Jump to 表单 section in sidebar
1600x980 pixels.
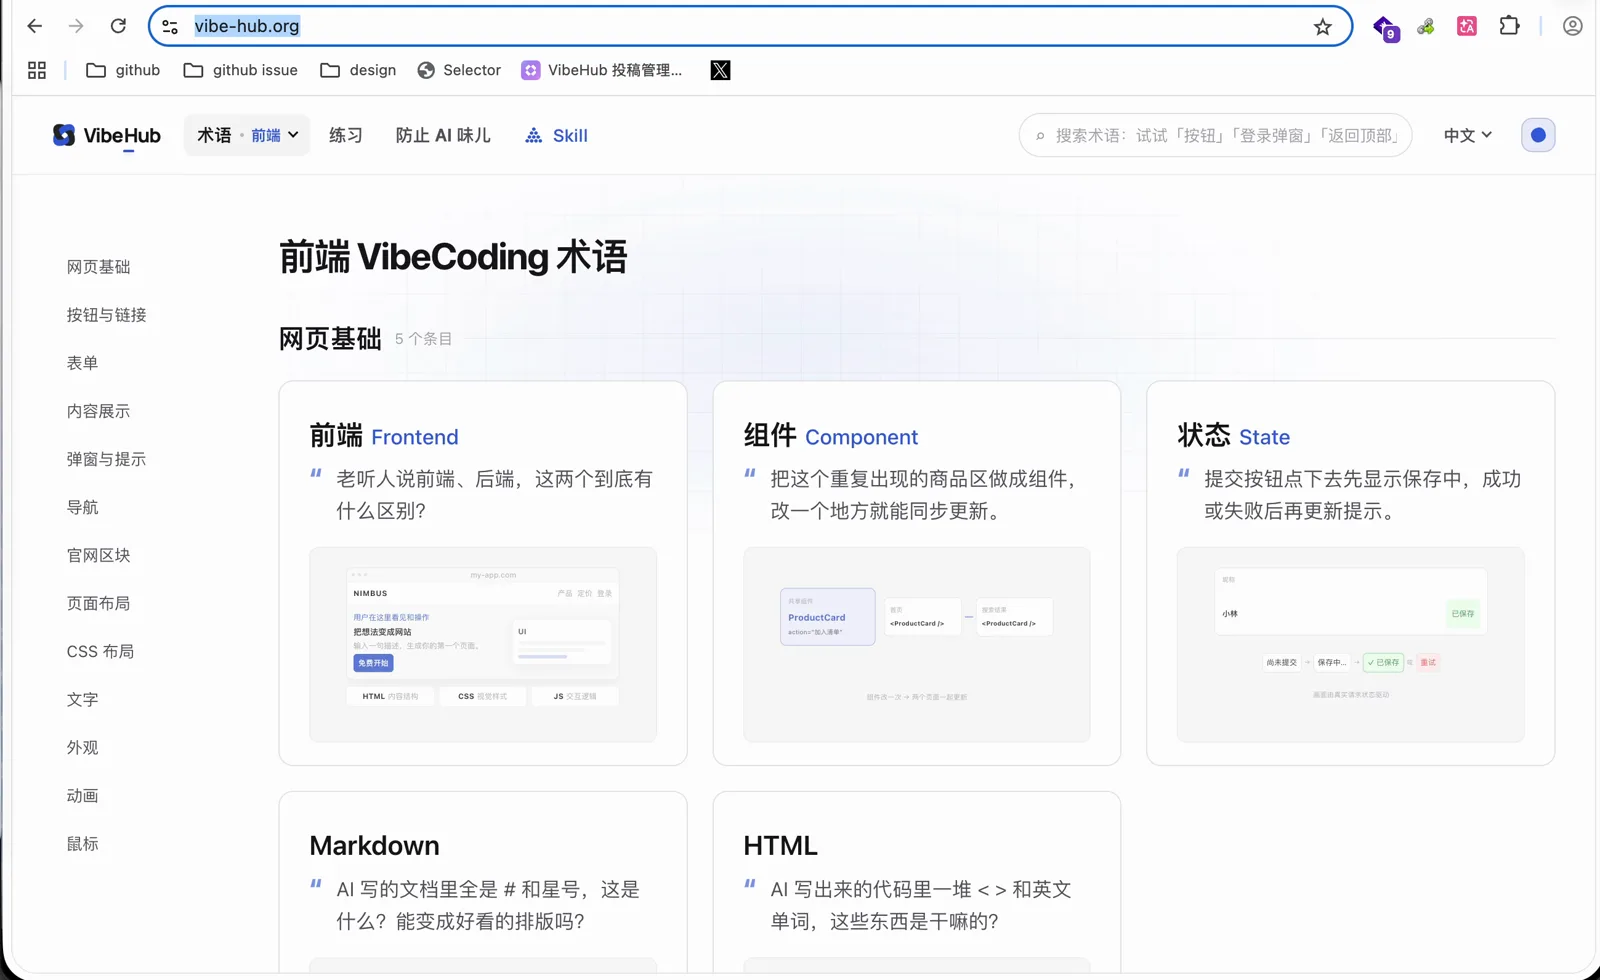coord(82,363)
